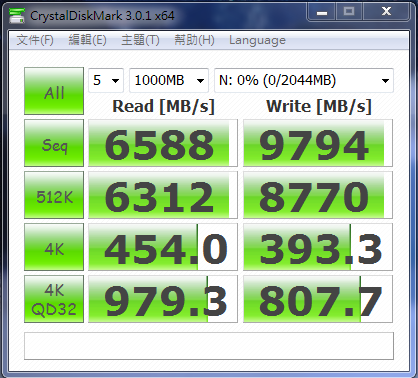Click the 4K write result 393.3

pos(318,247)
